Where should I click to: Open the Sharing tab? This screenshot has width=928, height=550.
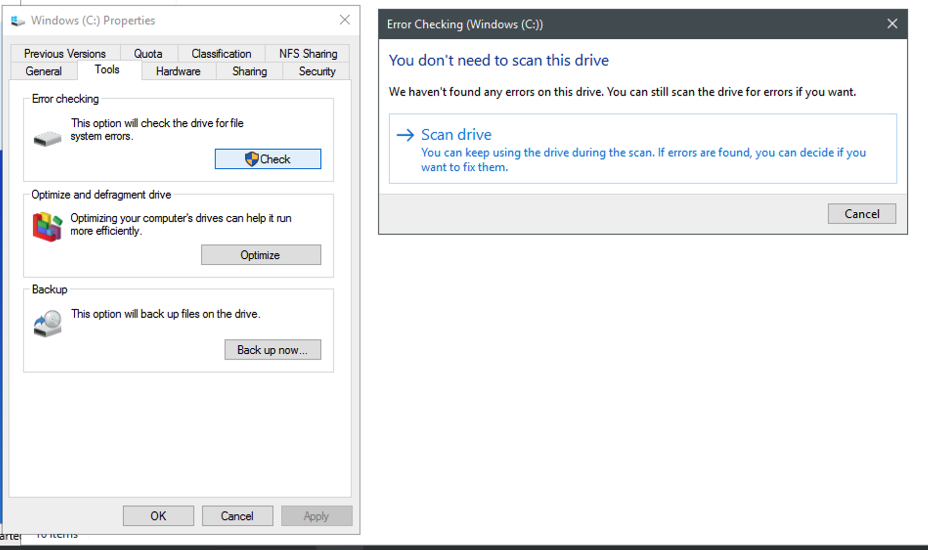click(x=249, y=71)
